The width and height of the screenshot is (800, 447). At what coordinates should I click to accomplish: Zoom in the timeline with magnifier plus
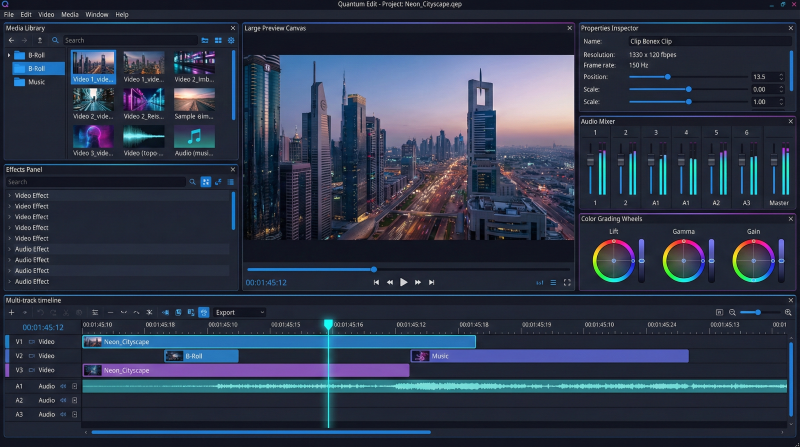(788, 312)
